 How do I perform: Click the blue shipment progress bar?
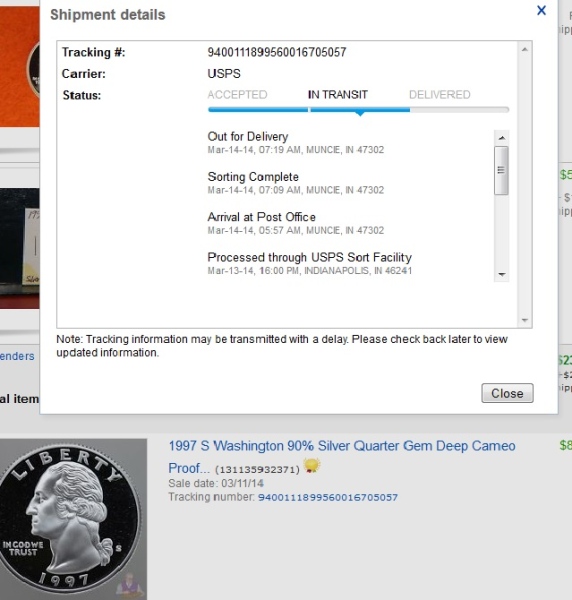(x=309, y=110)
